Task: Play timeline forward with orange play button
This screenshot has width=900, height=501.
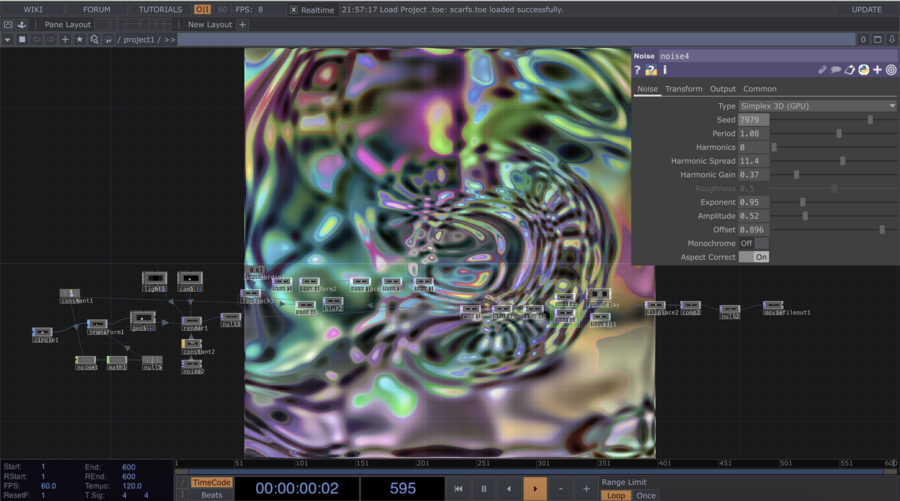Action: [x=535, y=488]
